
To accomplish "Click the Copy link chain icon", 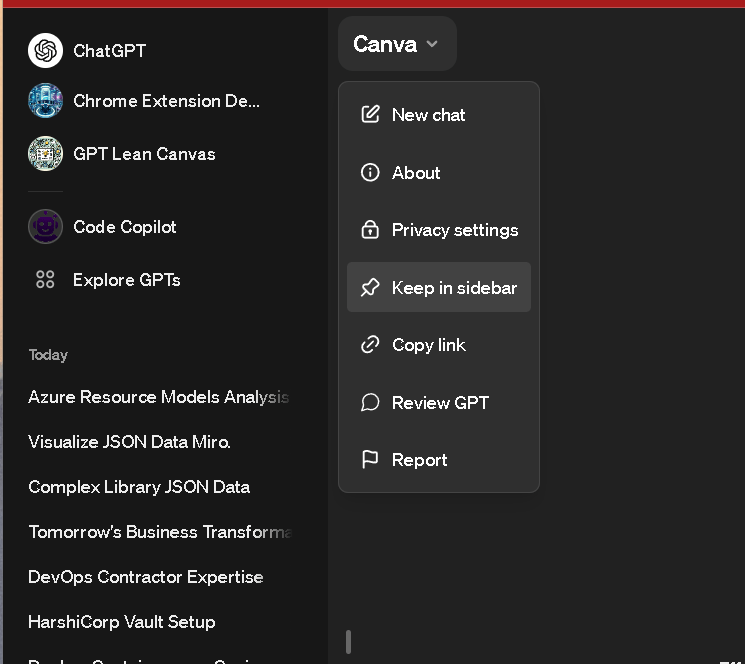I will (370, 345).
